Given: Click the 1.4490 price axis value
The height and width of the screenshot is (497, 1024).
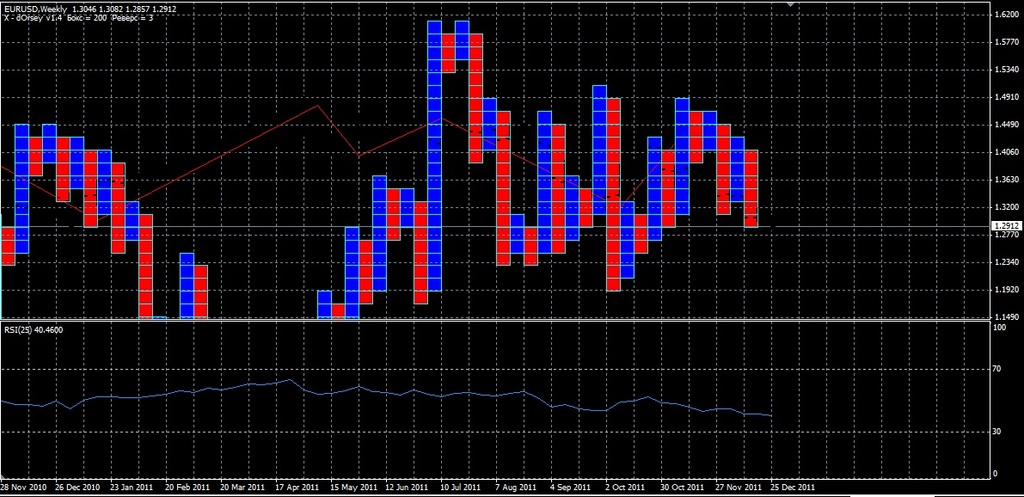Looking at the screenshot, I should click(x=1006, y=125).
